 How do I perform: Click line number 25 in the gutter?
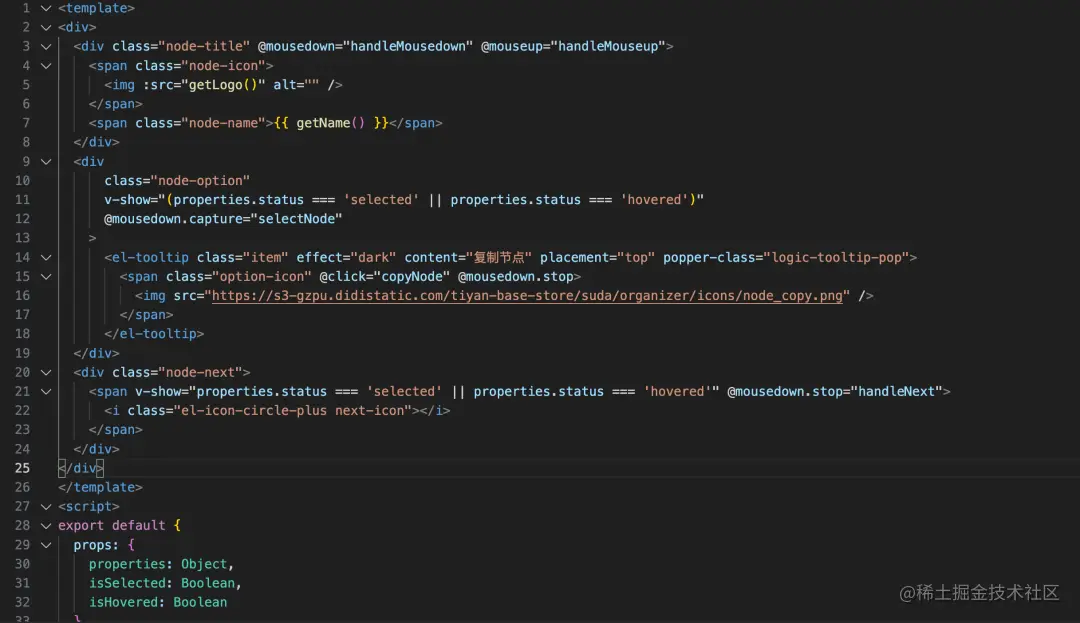[x=22, y=468]
